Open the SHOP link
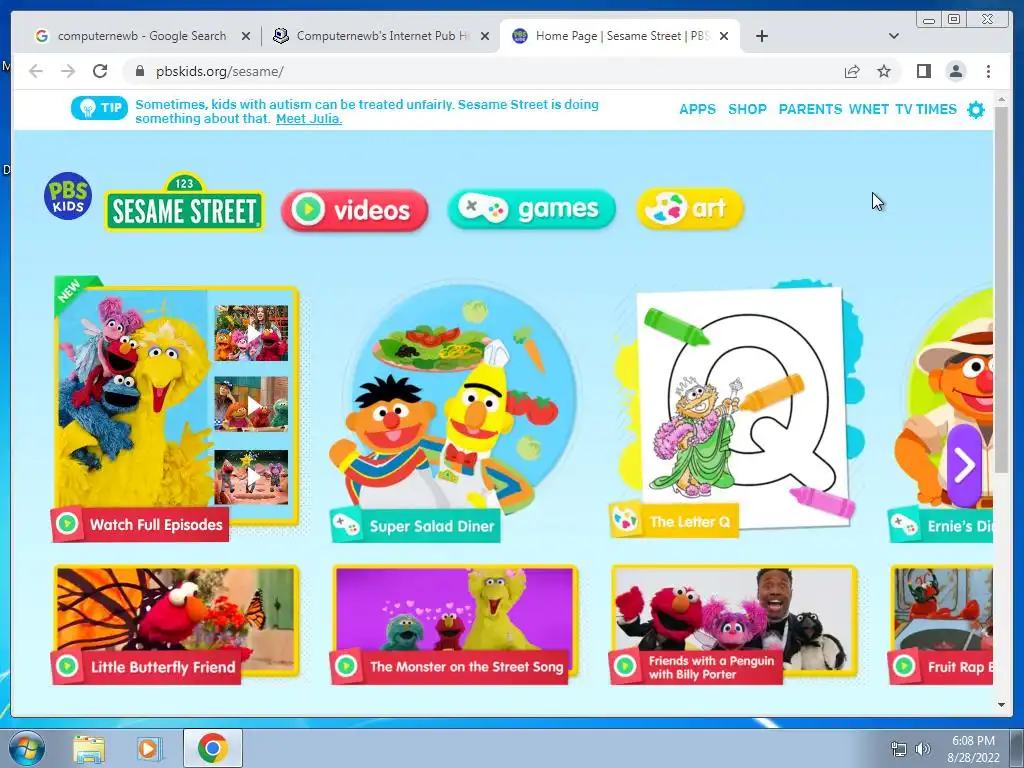Image resolution: width=1024 pixels, height=768 pixels. pyautogui.click(x=747, y=109)
